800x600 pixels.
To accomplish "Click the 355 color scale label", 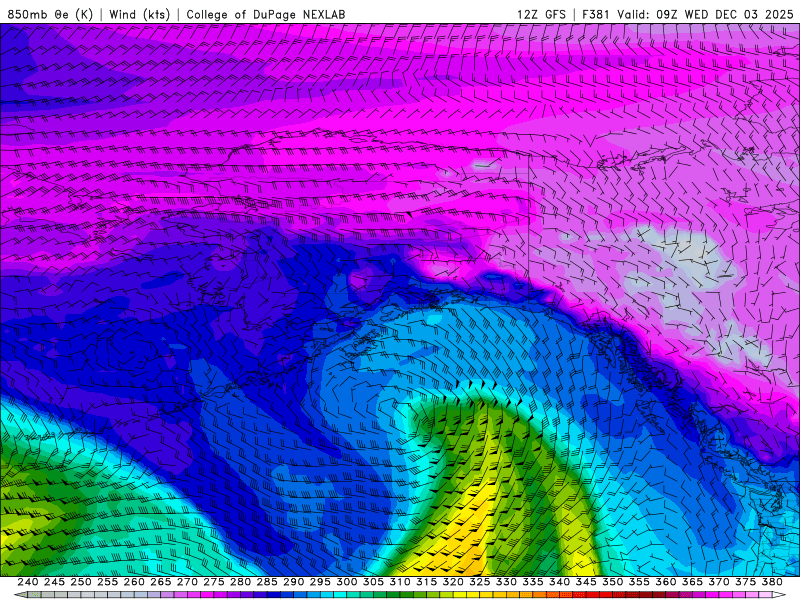I will [639, 582].
